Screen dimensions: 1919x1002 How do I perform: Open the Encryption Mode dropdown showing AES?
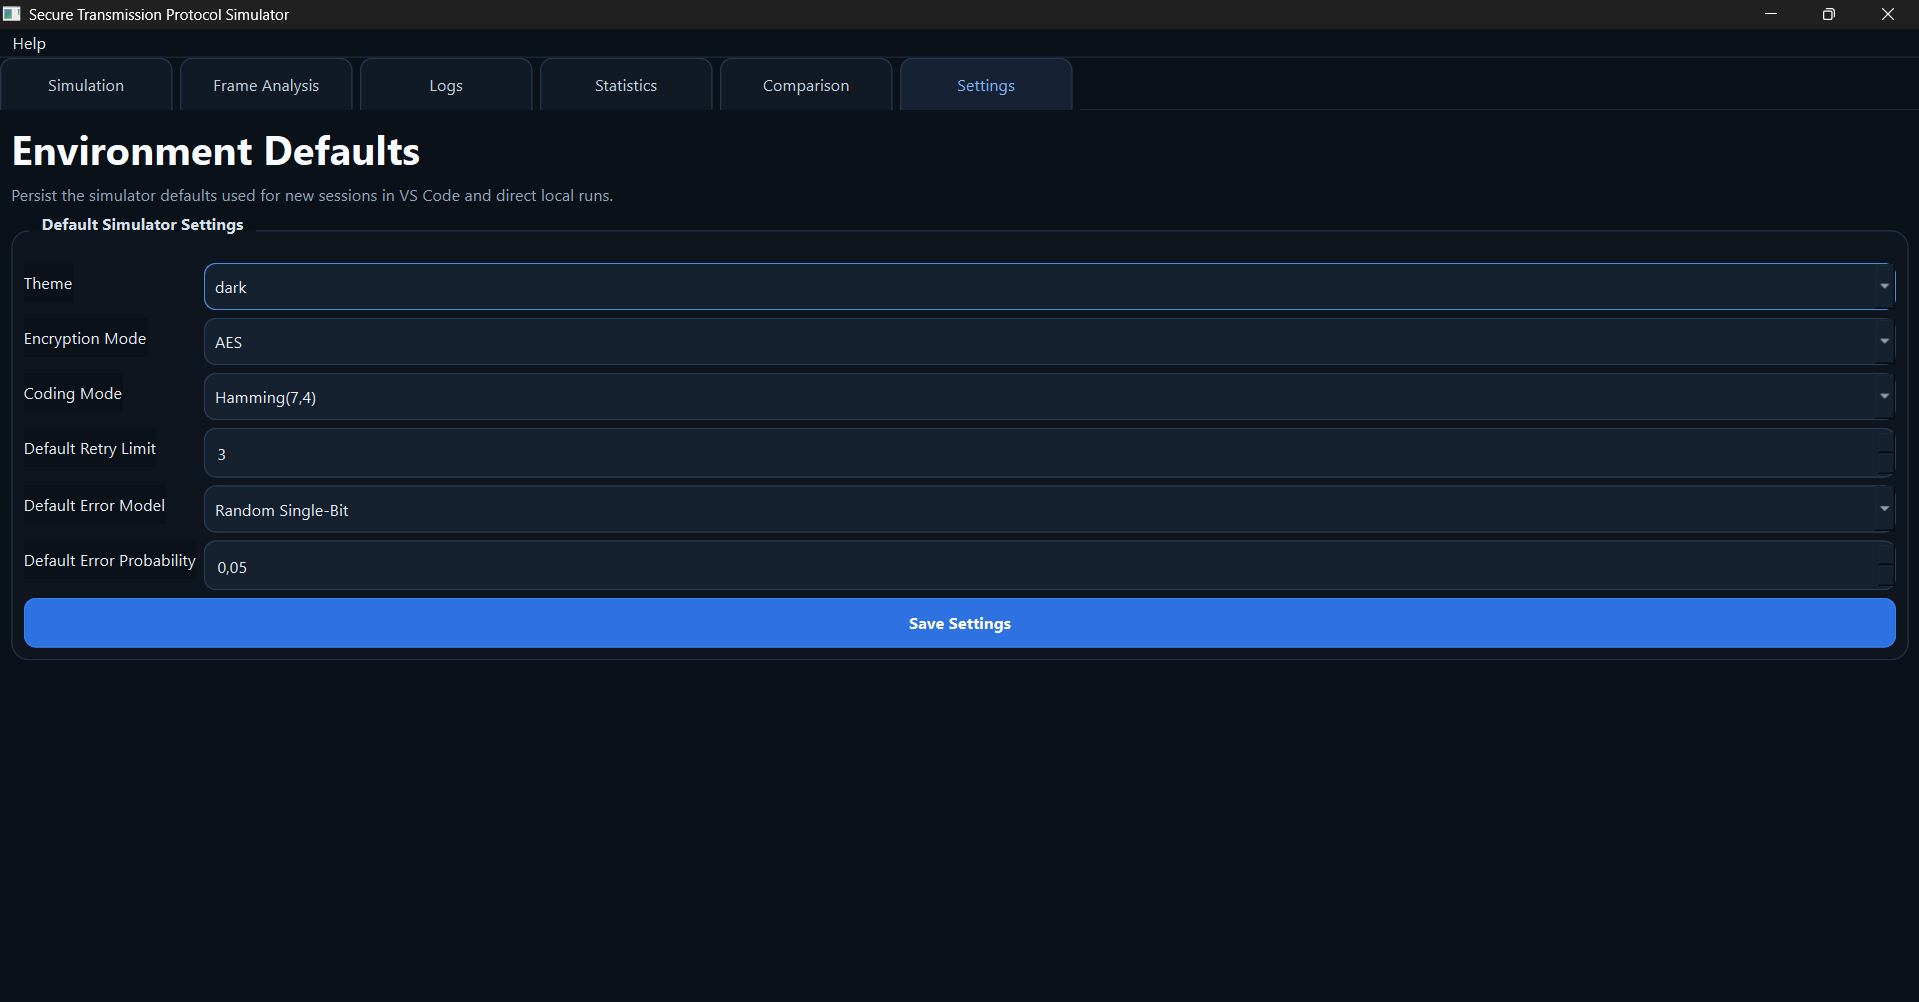pos(1049,342)
